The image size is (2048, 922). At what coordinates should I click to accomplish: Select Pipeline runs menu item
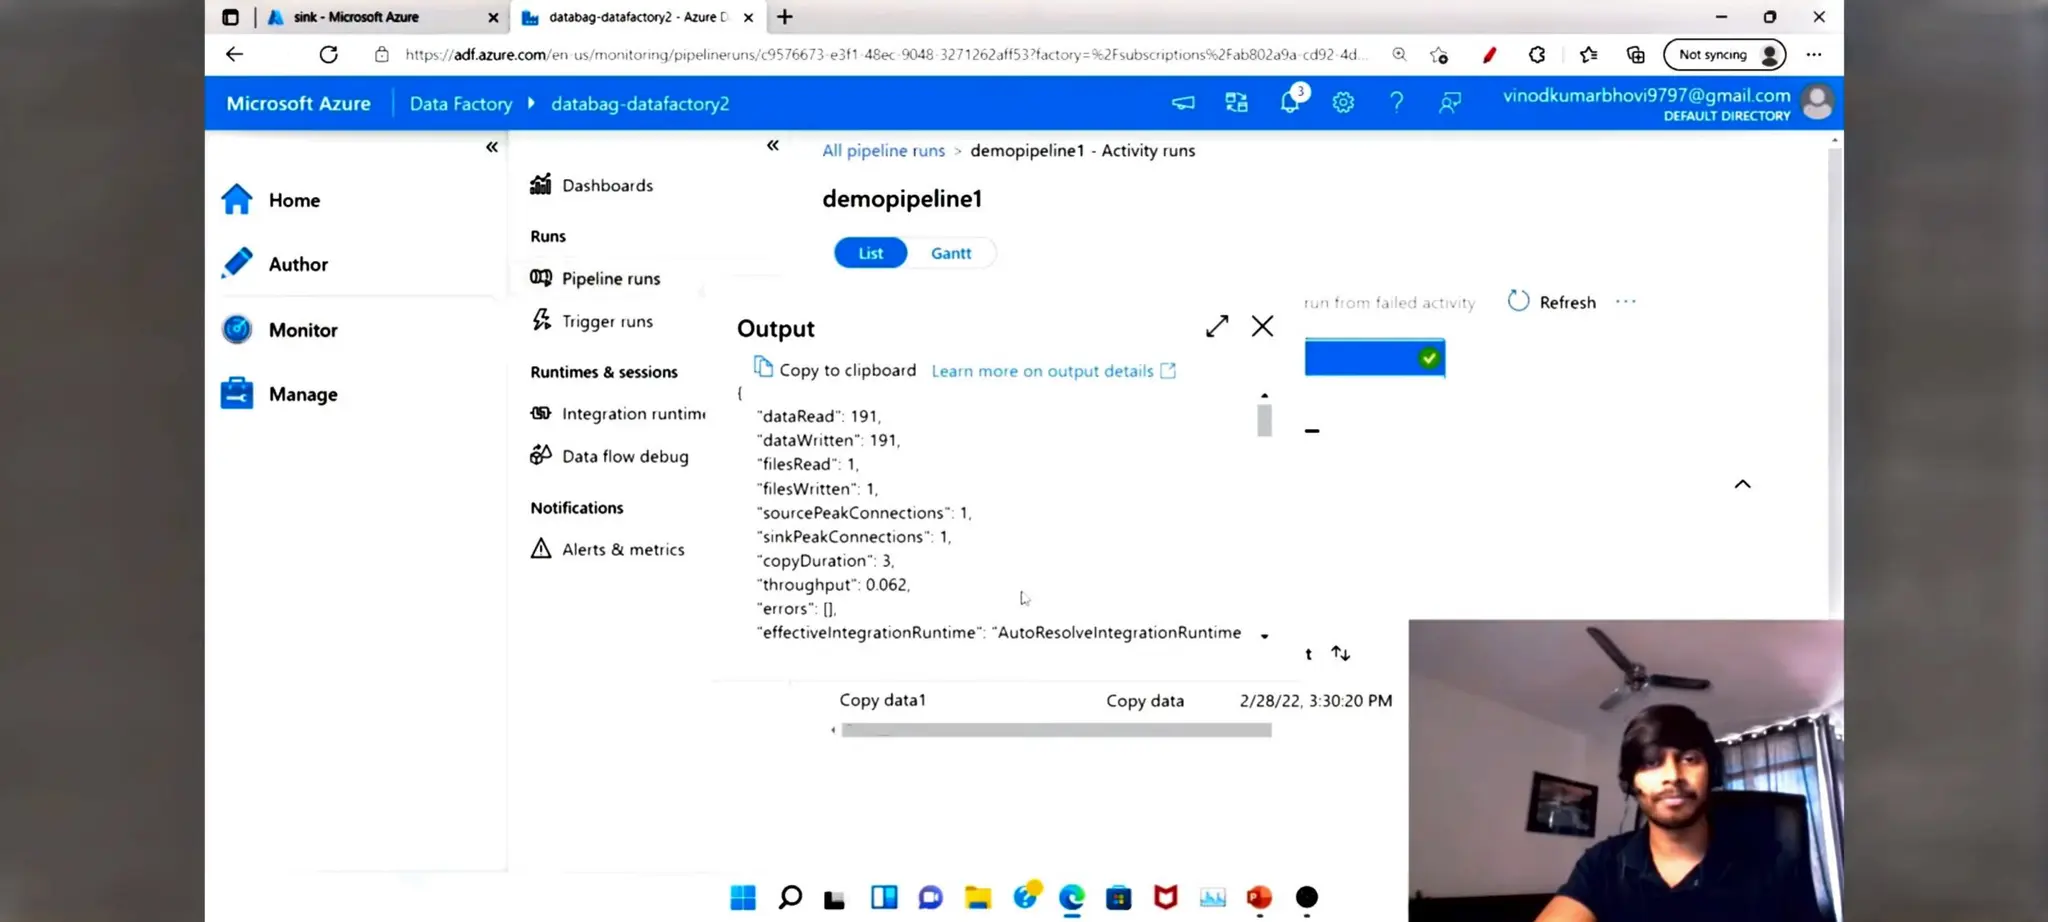coord(595,278)
